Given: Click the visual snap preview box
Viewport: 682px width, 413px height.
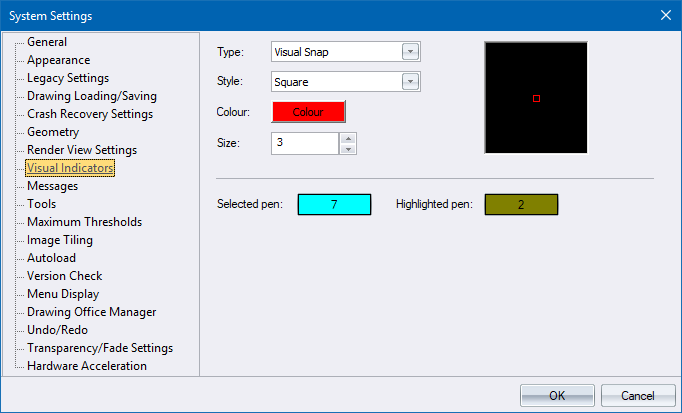Looking at the screenshot, I should pos(536,98).
